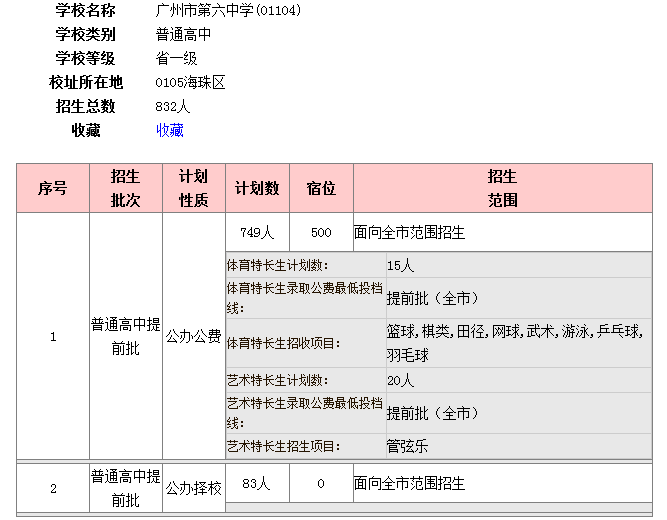Select school name 广州市第六中学(01104)

[x=228, y=10]
